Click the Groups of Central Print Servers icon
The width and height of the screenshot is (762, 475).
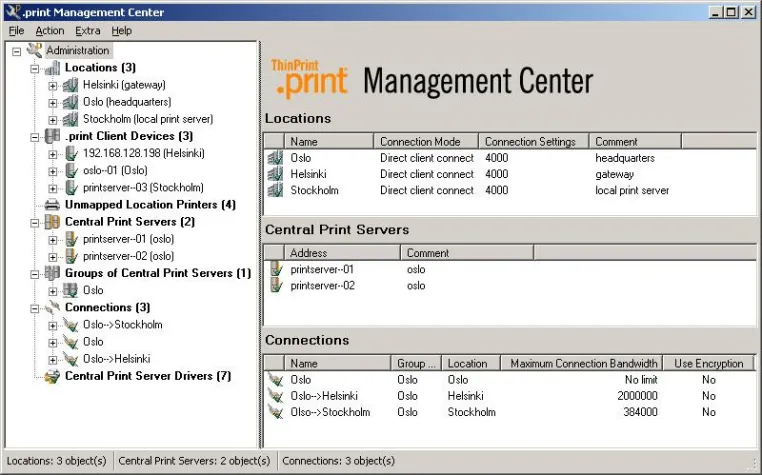(52, 273)
